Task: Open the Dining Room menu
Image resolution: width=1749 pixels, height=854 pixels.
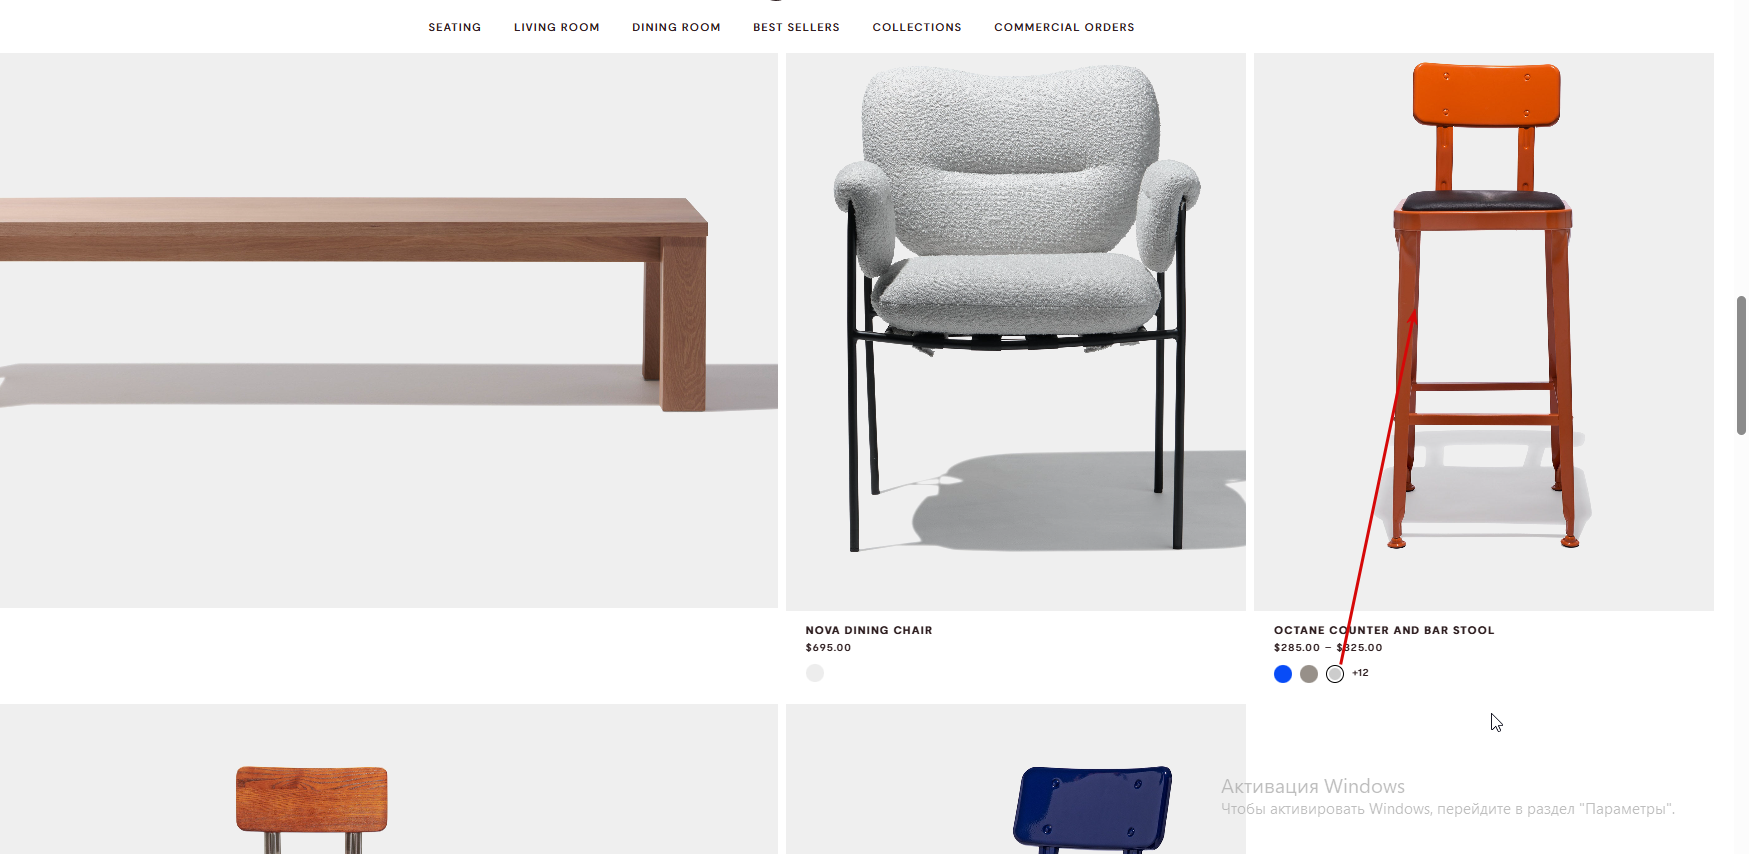Action: [x=676, y=27]
